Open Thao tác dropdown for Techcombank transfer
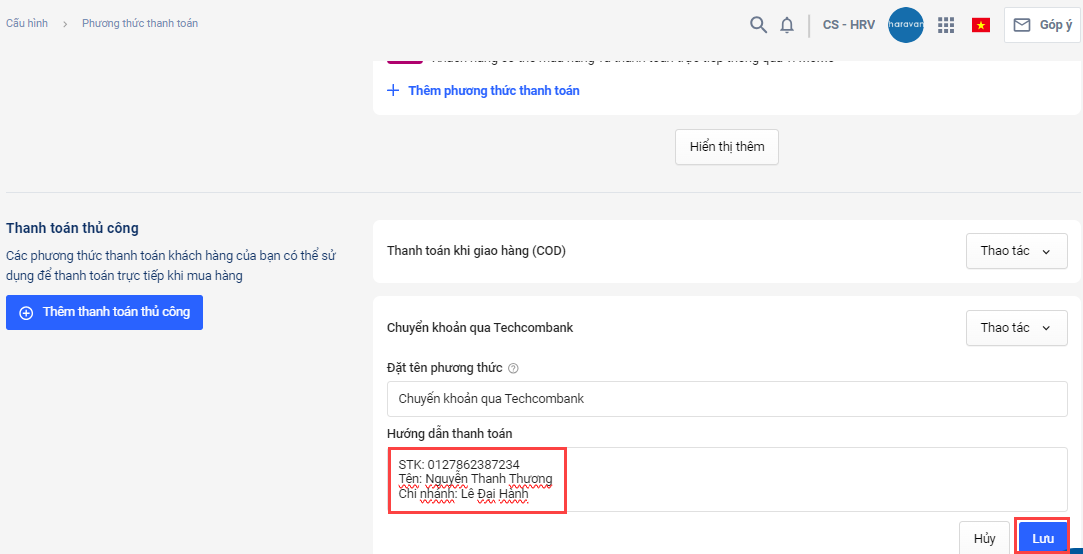Image resolution: width=1083 pixels, height=554 pixels. pyautogui.click(x=1016, y=328)
